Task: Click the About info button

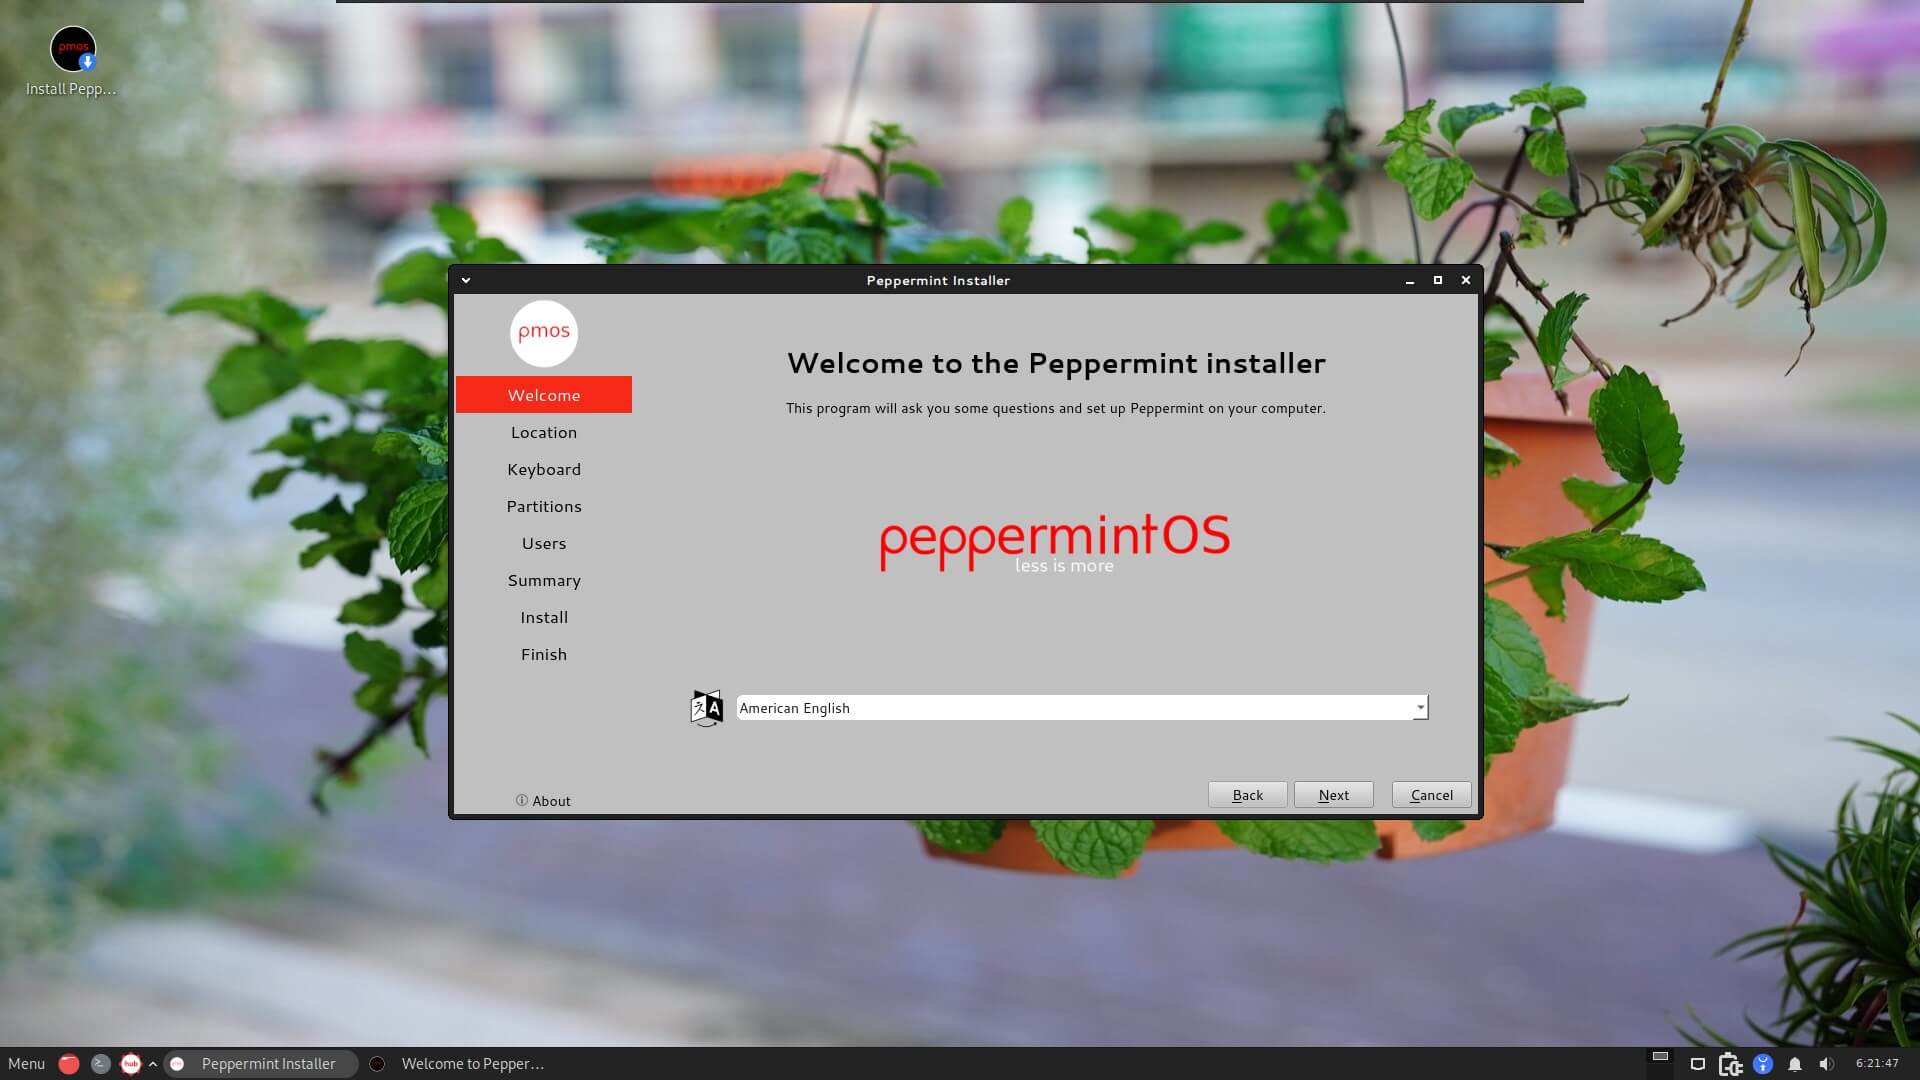Action: 542,800
